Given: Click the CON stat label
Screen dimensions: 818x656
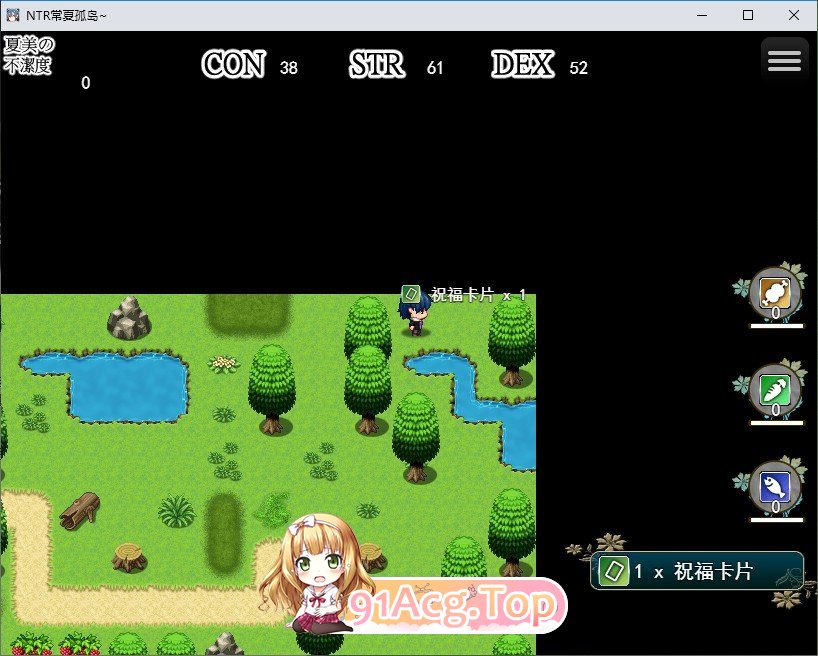Looking at the screenshot, I should click(x=234, y=64).
